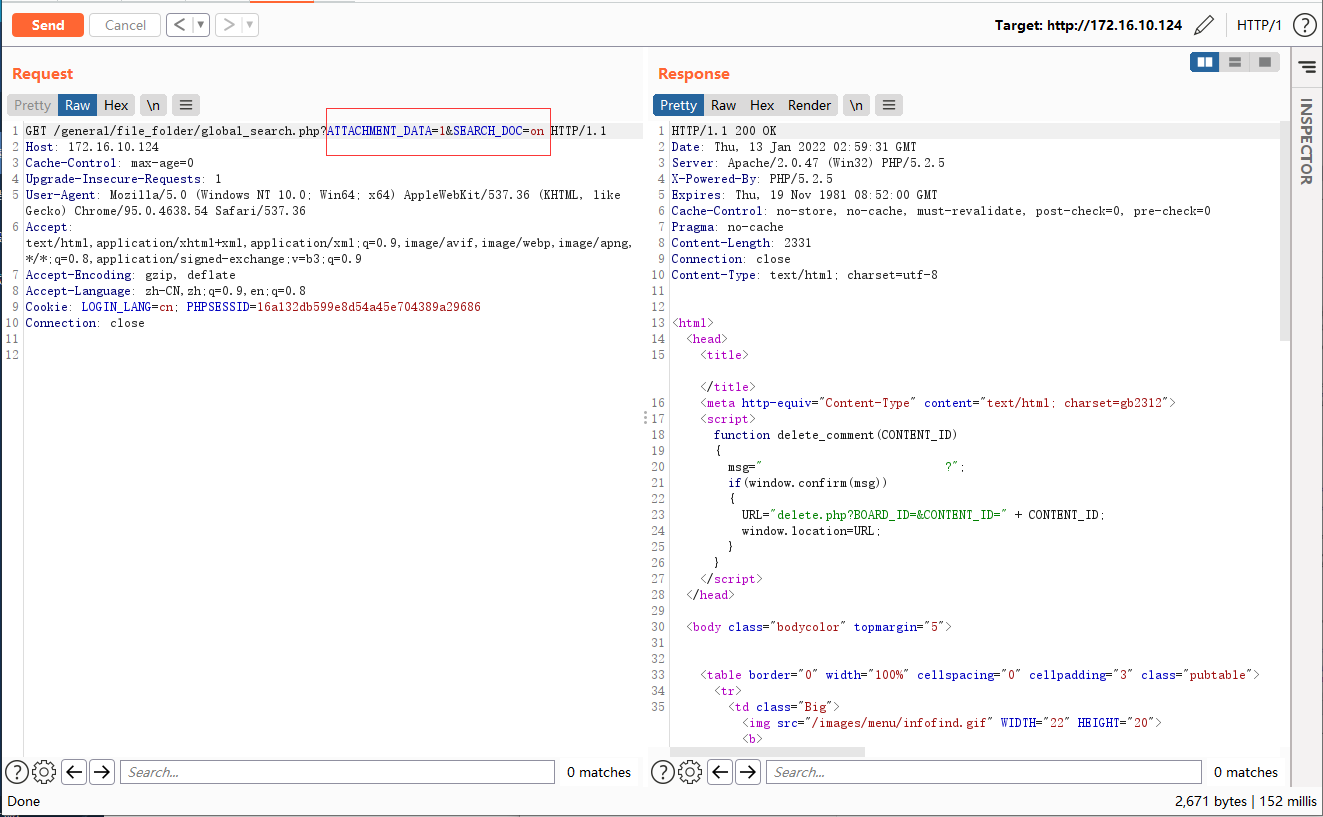Image resolution: width=1323 pixels, height=817 pixels.
Task: Go to next request in history
Action: (228, 25)
